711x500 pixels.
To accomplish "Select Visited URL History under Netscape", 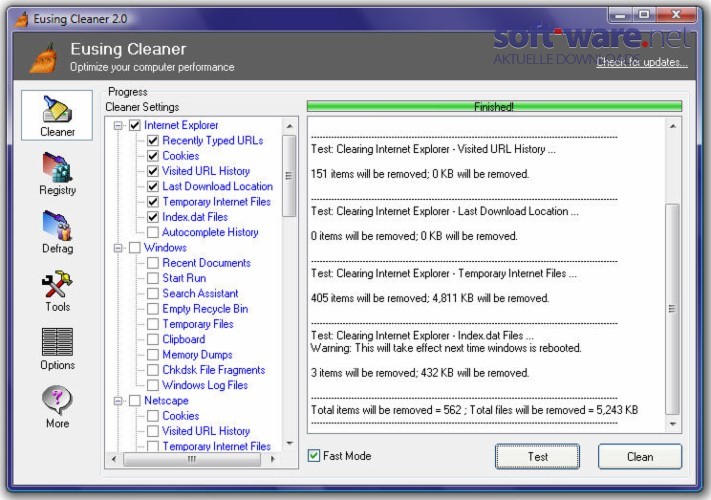I will [x=206, y=431].
